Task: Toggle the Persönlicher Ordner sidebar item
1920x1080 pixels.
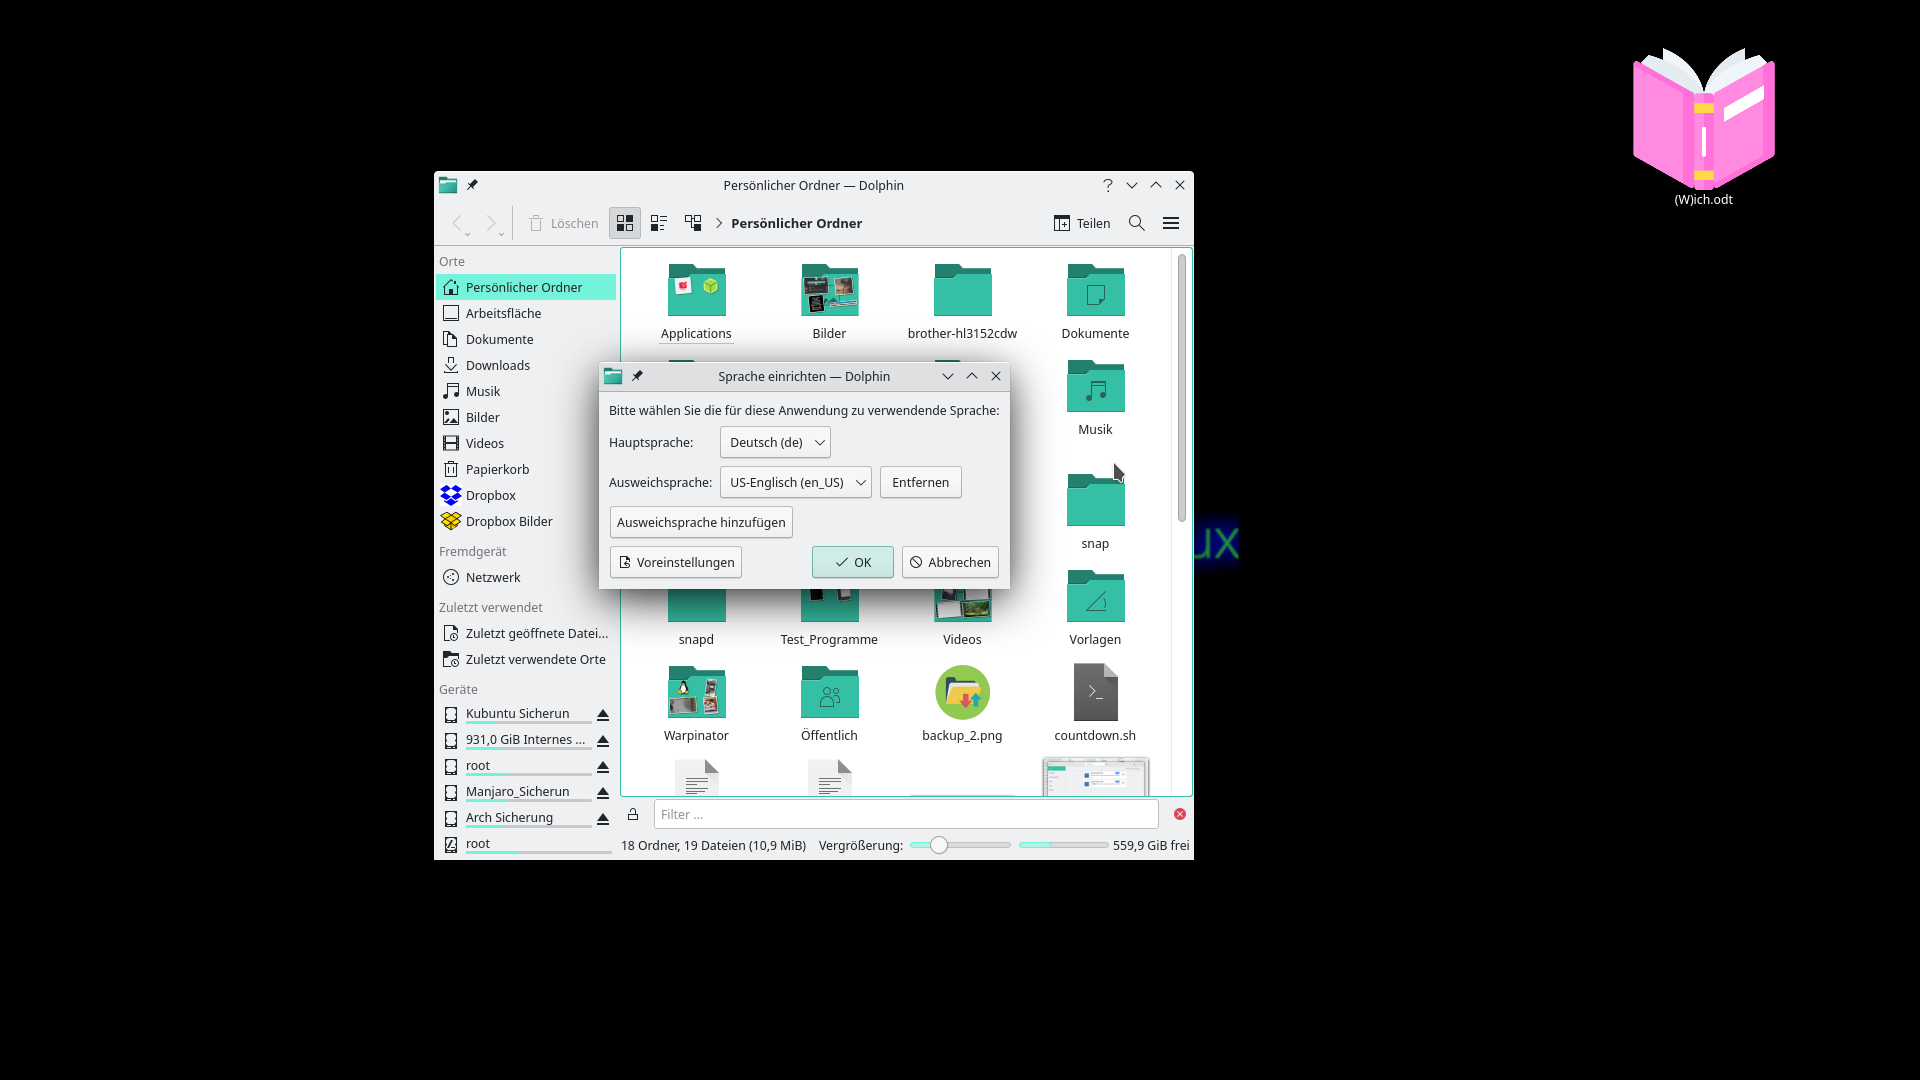Action: pyautogui.click(x=524, y=286)
